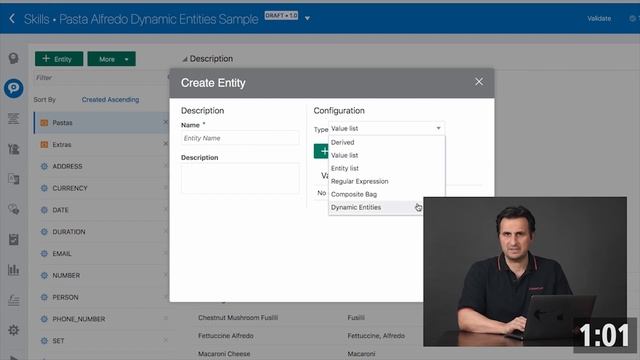Change sort order Created Ascending
The image size is (640, 360).
click(x=110, y=100)
